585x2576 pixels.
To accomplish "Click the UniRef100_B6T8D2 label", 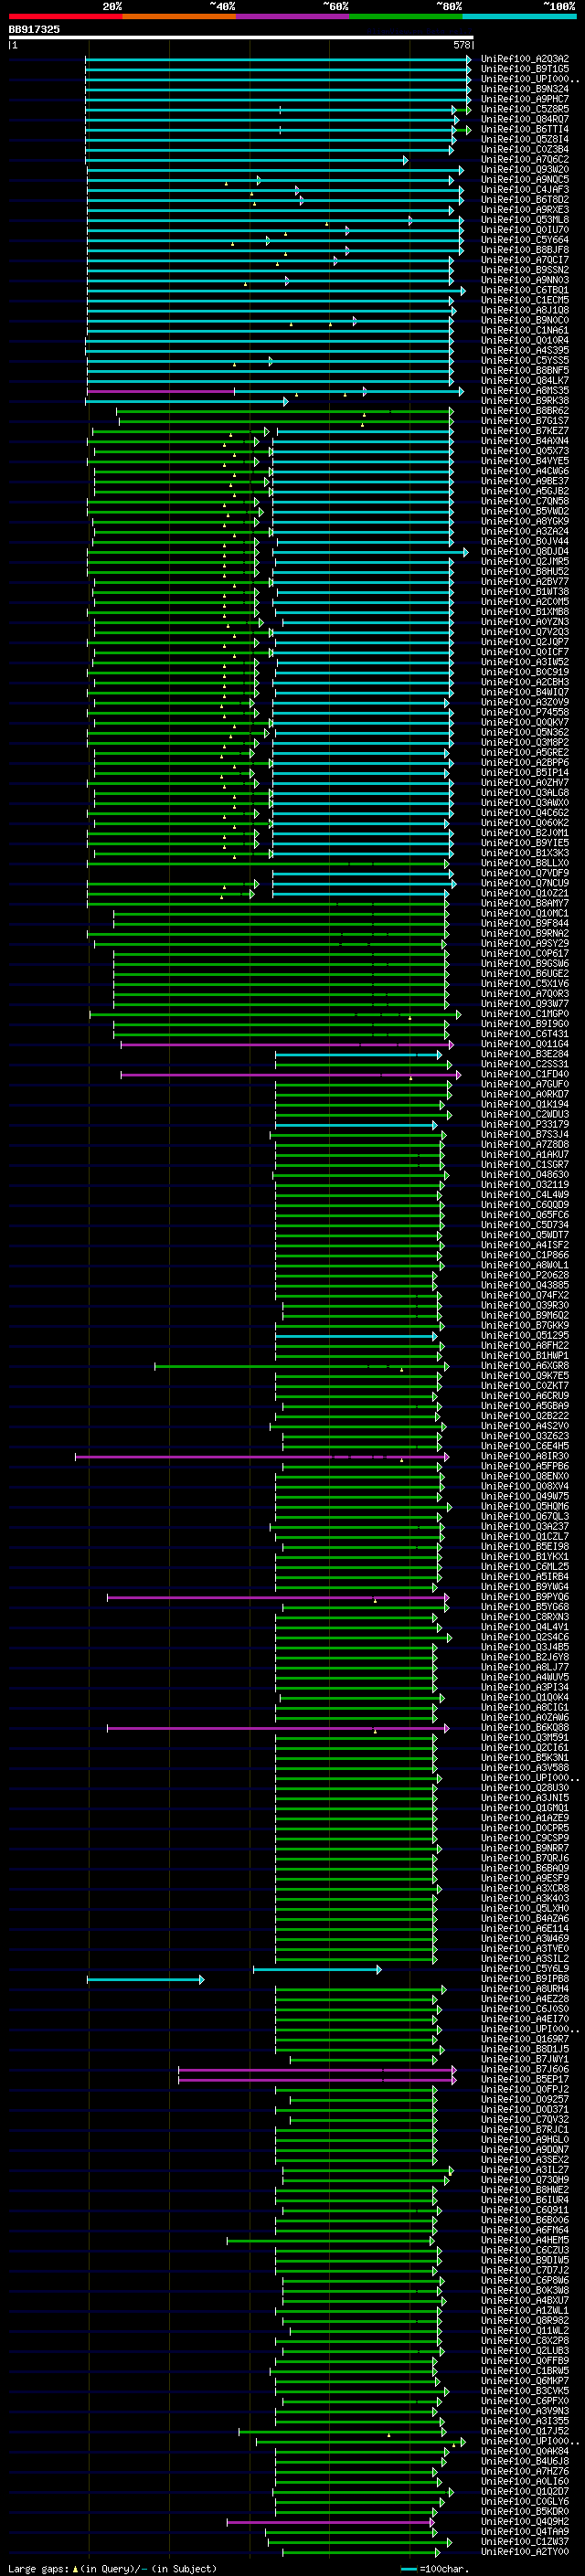I will [x=525, y=199].
